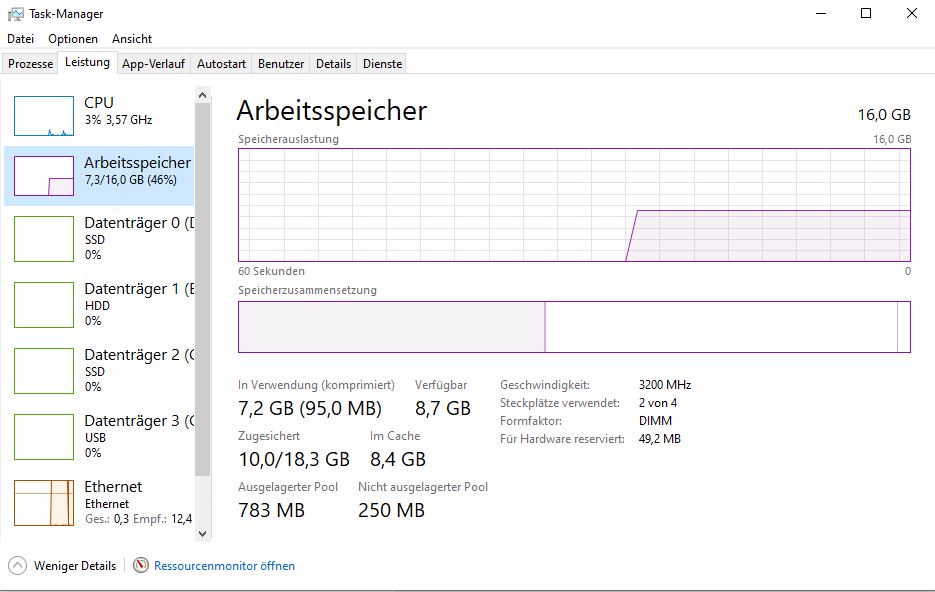Click Ressourcenmonitor öffnen link
This screenshot has height=592, width=935.
click(x=224, y=566)
